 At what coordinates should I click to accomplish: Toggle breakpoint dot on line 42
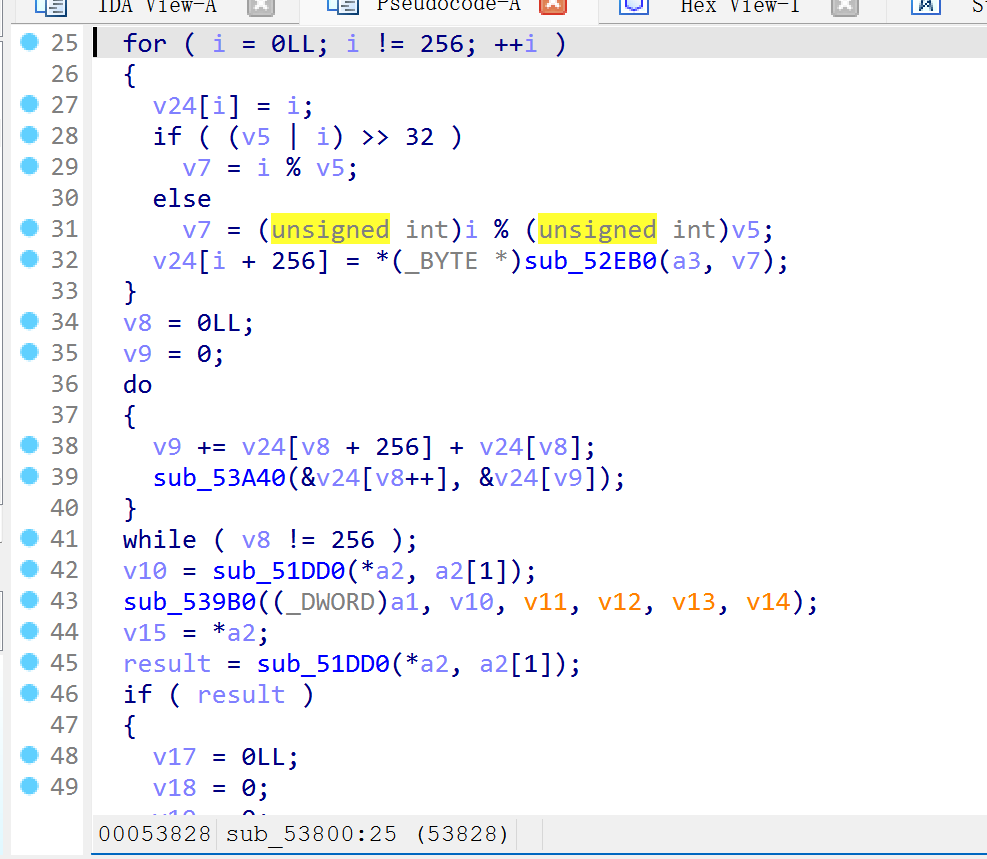coord(29,570)
